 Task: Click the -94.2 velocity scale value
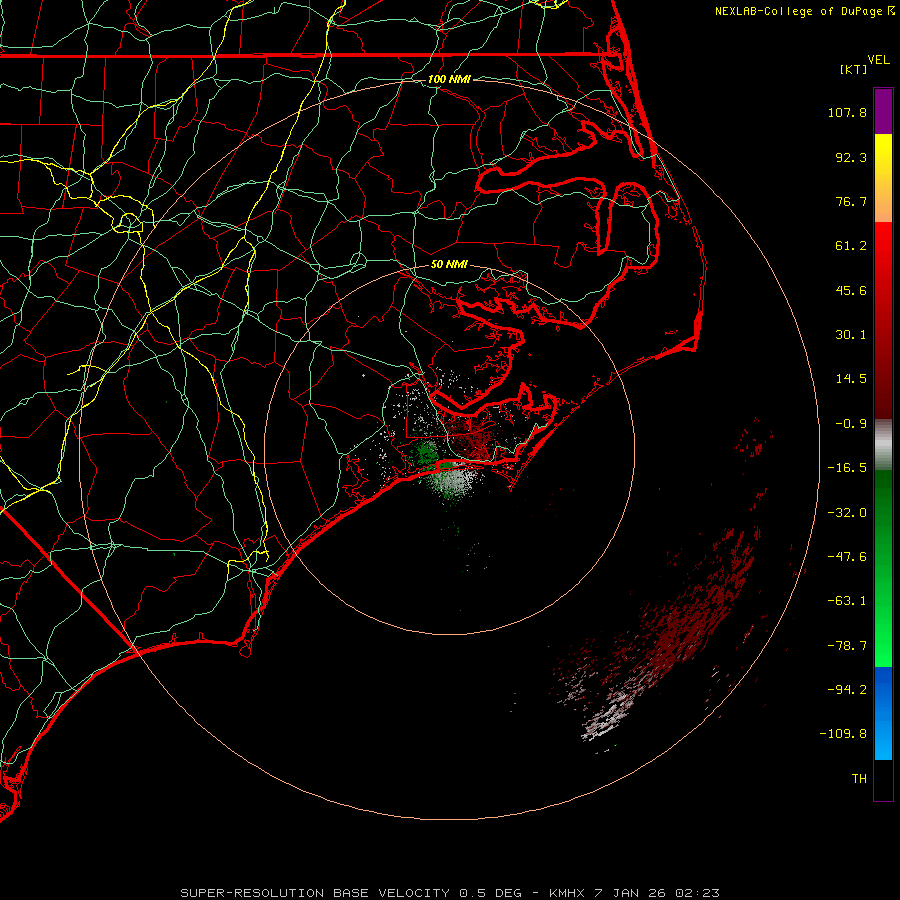(x=847, y=690)
